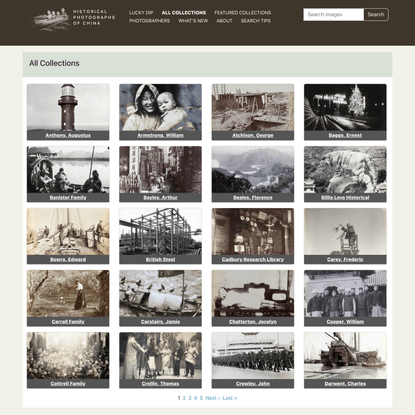Screen dimensions: 415x415
Task: Jump to the Last page link
Action: 229,398
